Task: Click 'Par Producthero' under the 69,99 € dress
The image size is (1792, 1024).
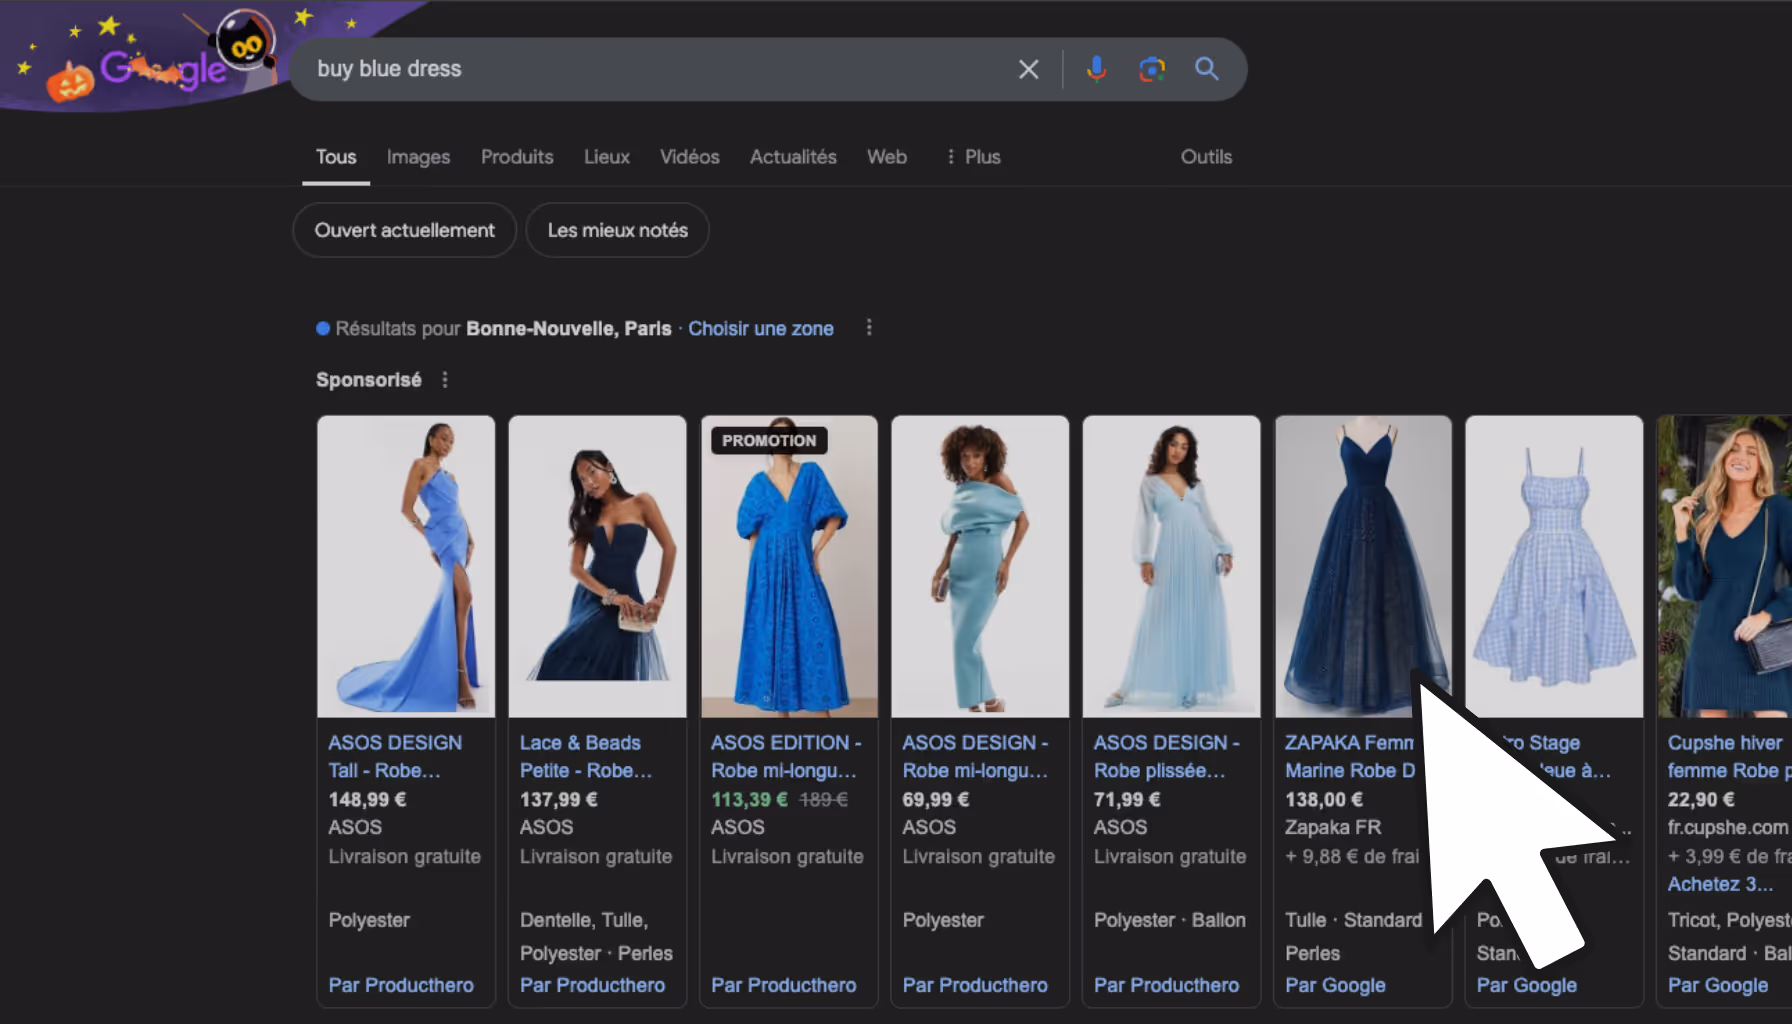Action: pos(975,985)
